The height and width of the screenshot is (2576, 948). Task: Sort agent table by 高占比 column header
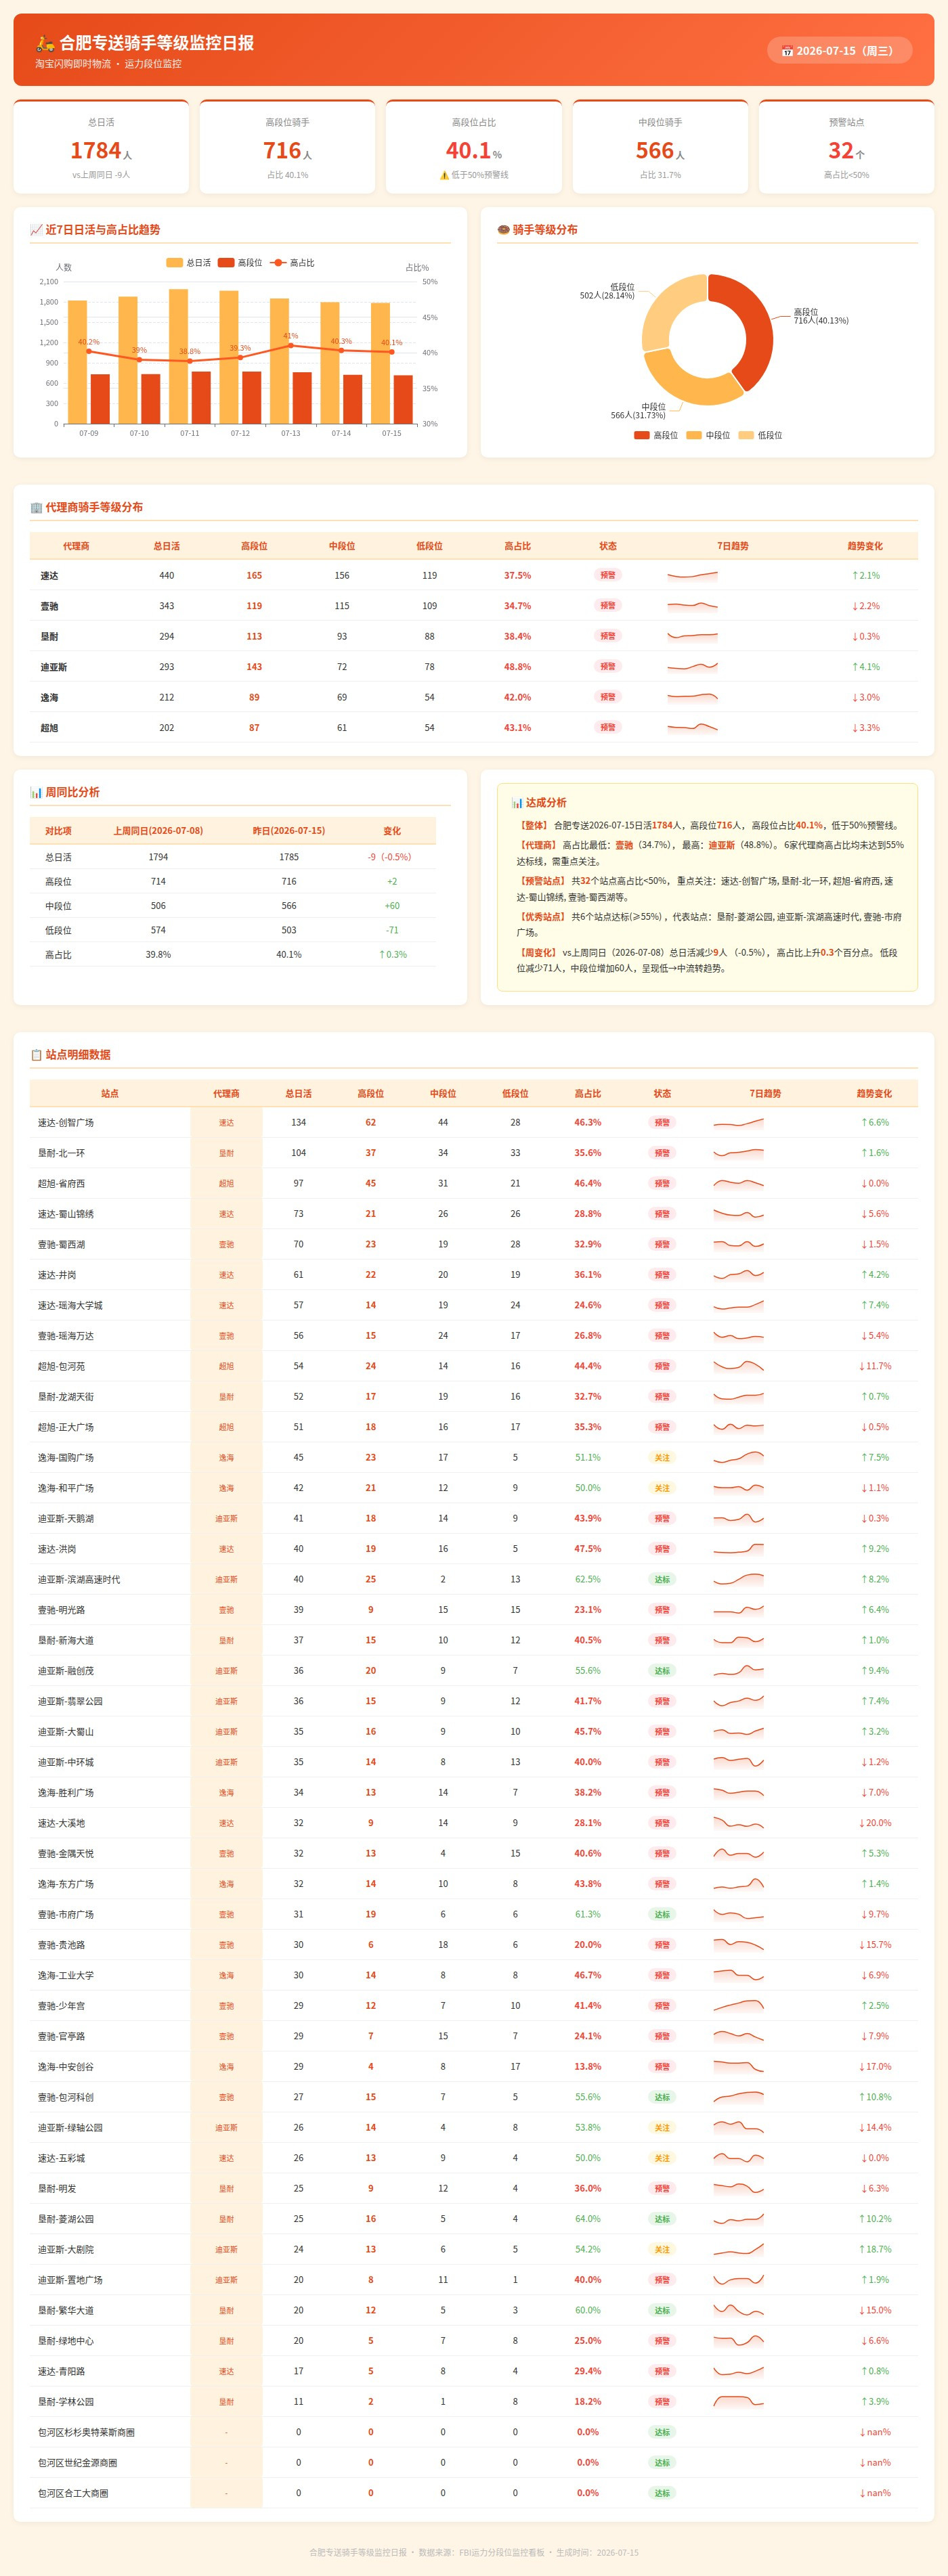517,546
